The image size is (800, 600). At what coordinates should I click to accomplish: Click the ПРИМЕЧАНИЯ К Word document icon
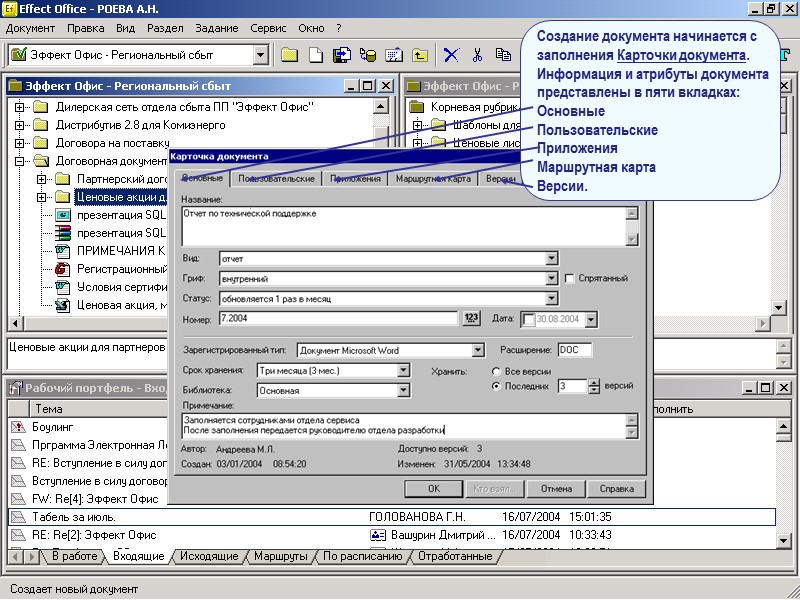pyautogui.click(x=62, y=251)
